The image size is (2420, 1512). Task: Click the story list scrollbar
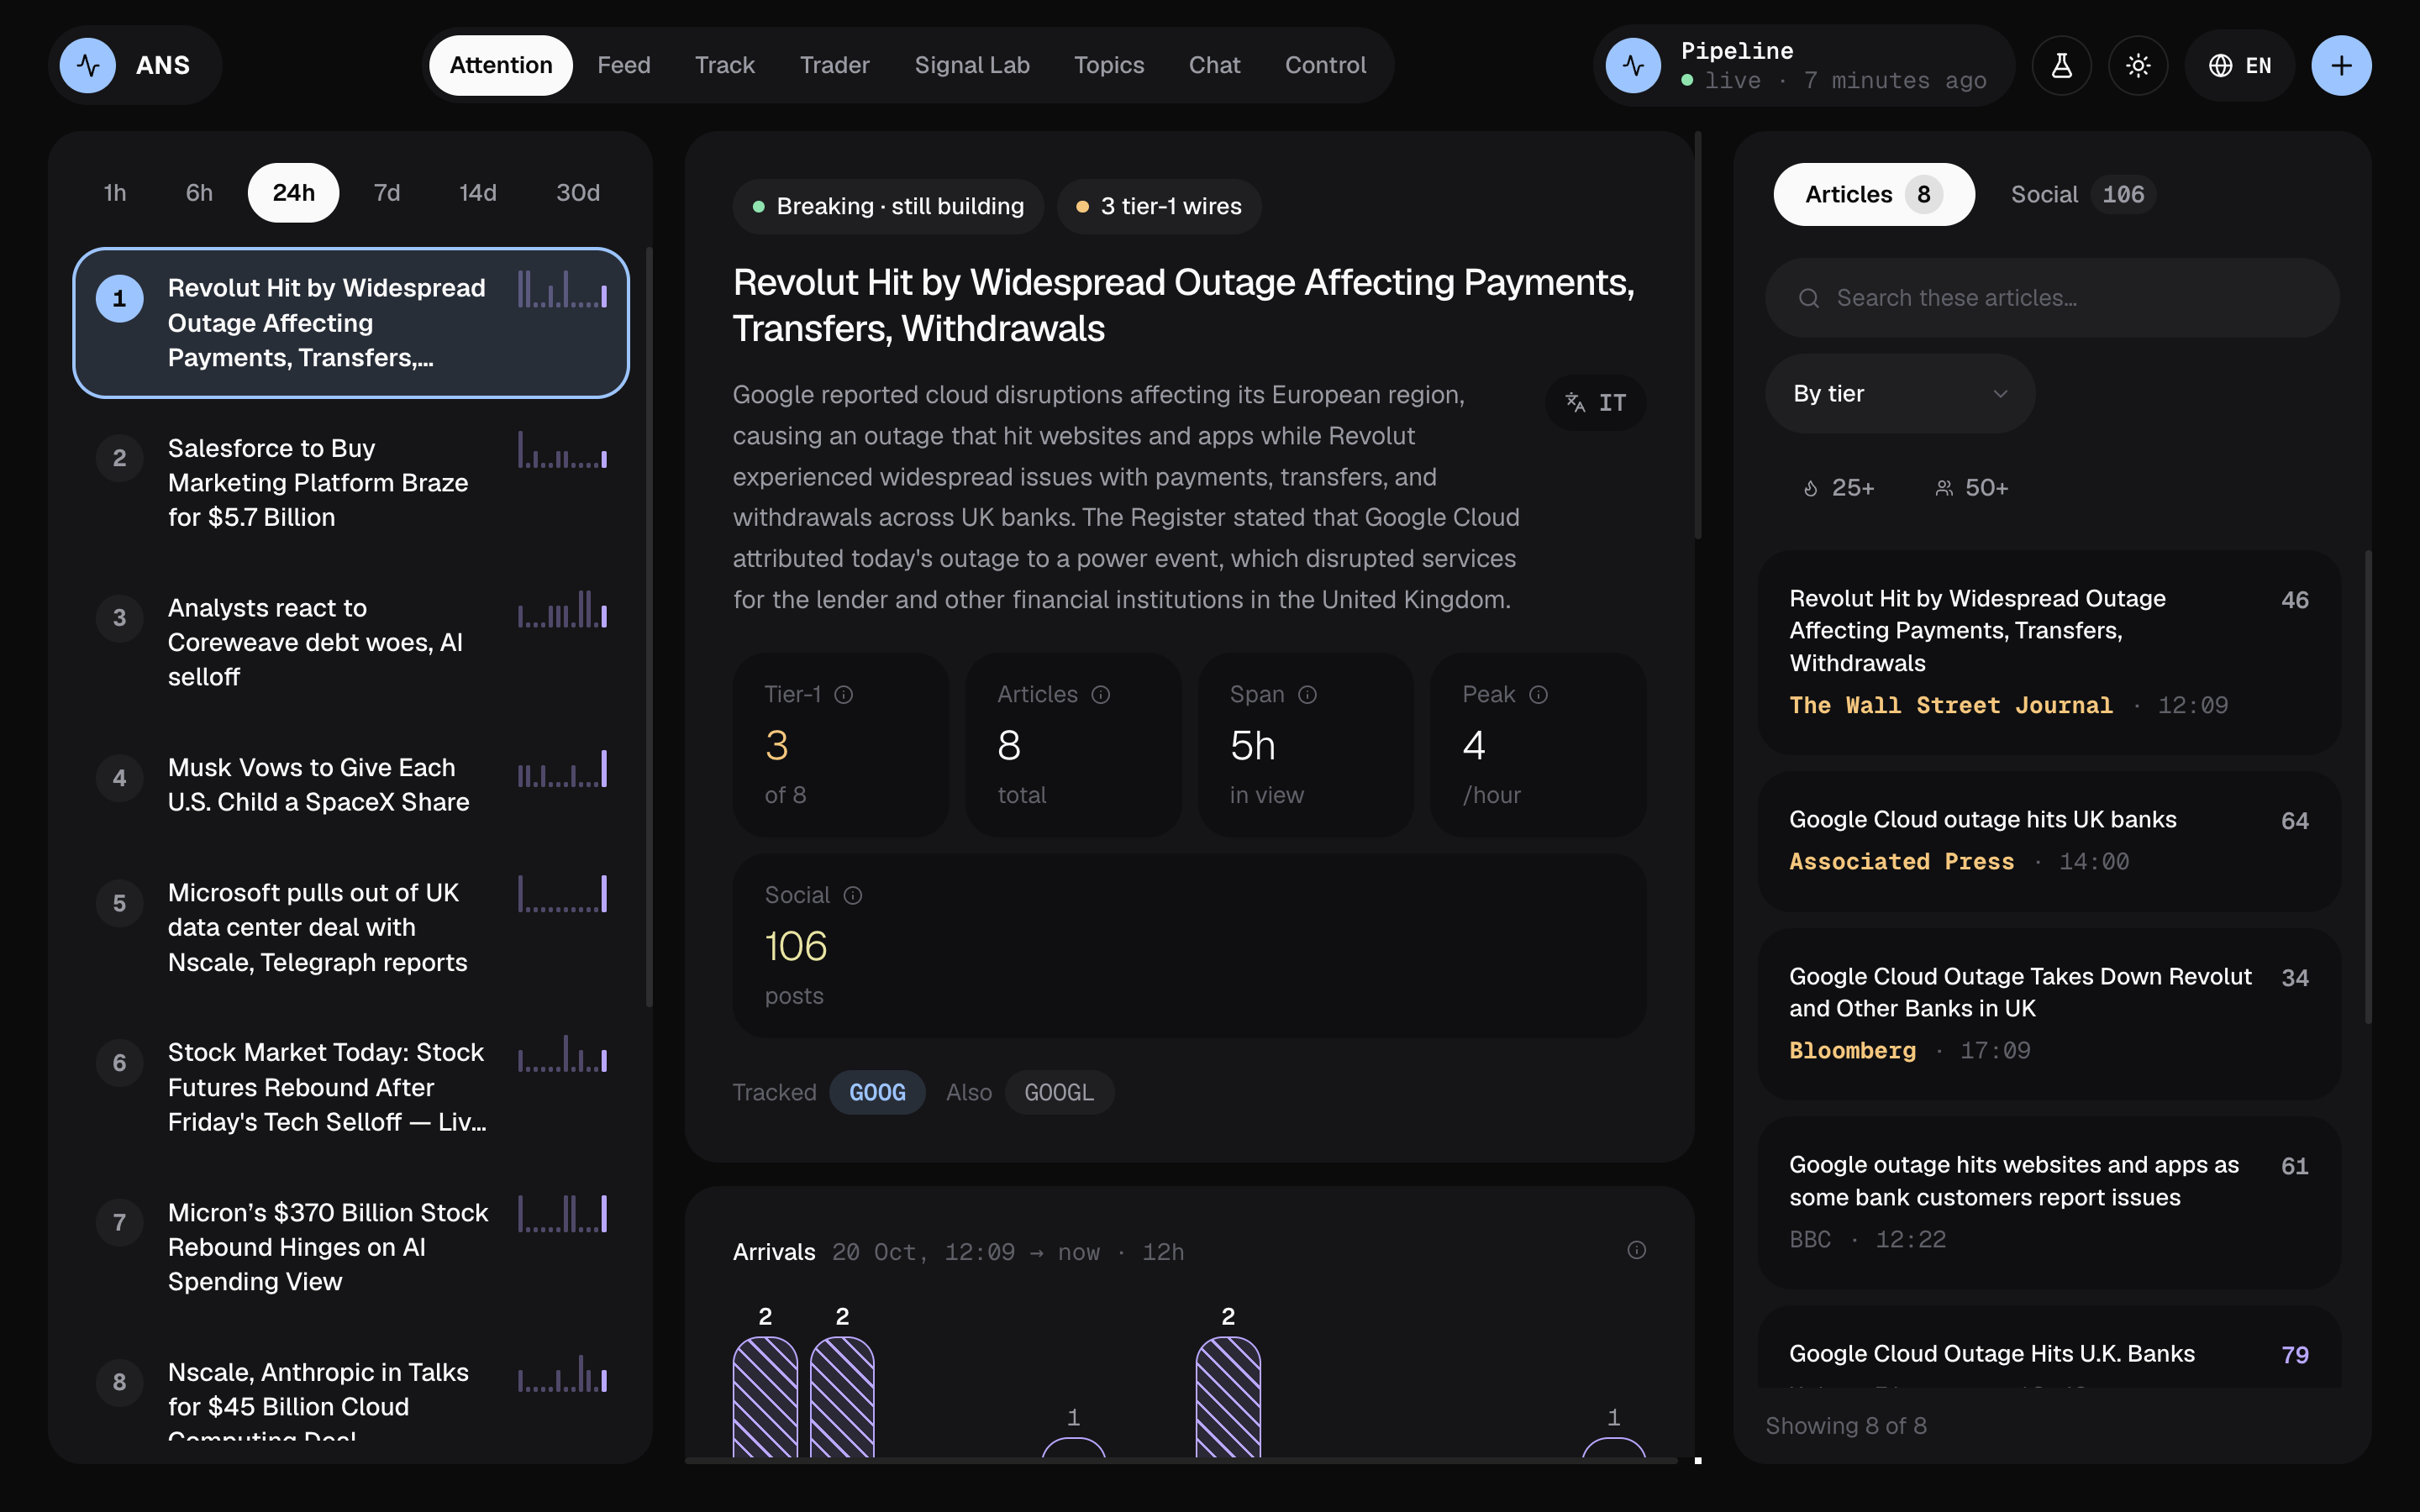coord(649,626)
